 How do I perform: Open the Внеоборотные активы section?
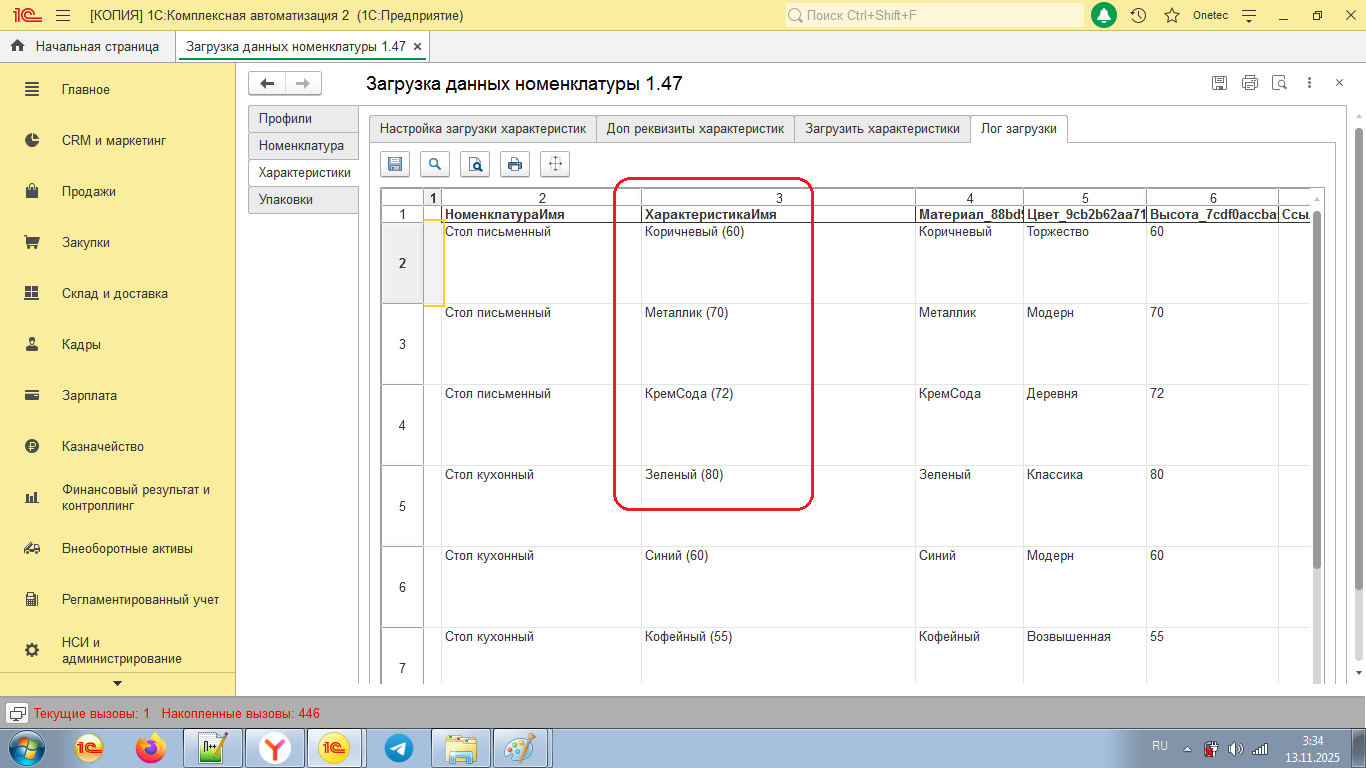click(118, 549)
